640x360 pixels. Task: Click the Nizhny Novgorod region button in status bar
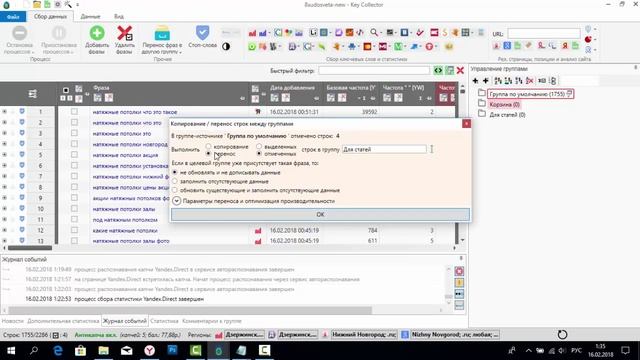(x=455, y=335)
